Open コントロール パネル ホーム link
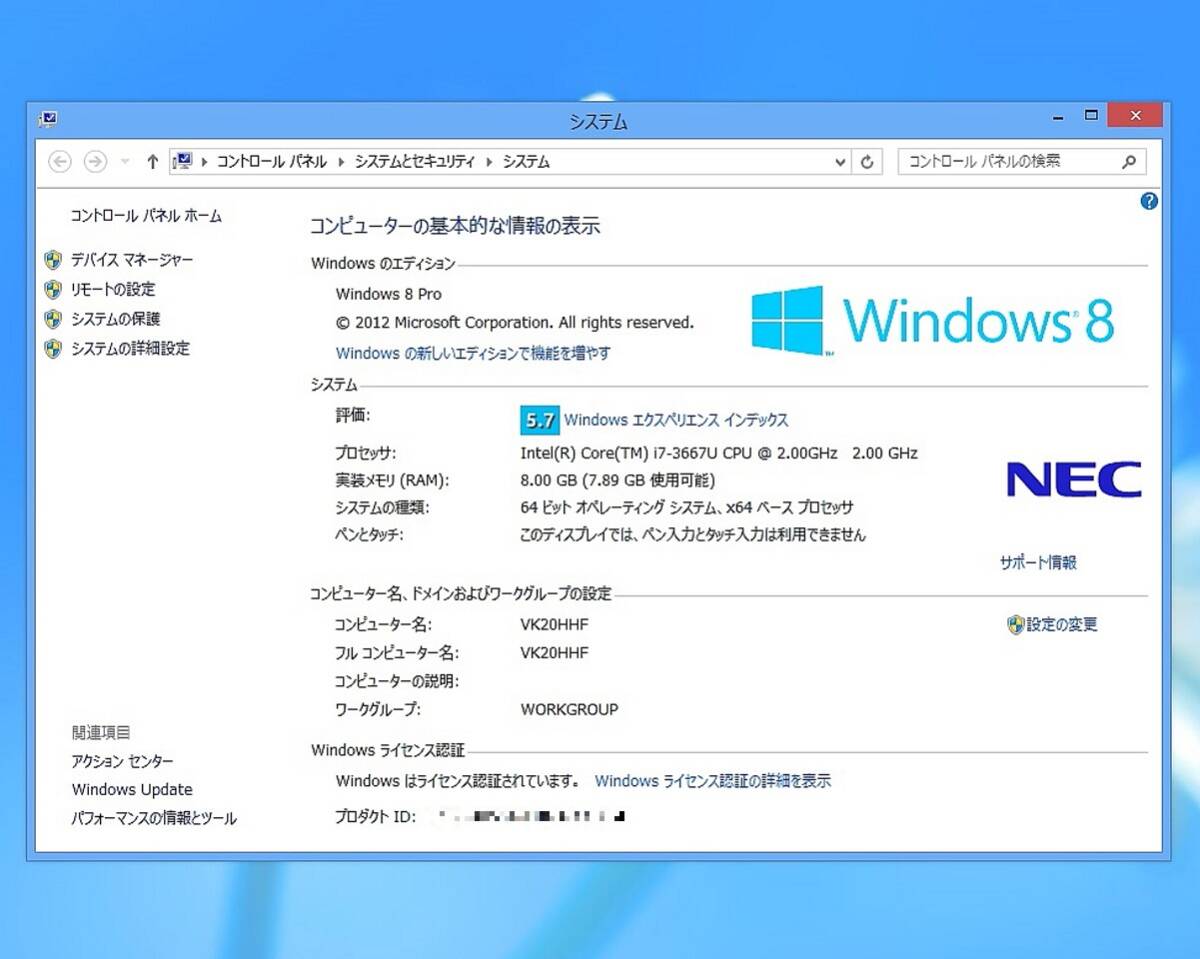The image size is (1200, 959). 146,215
